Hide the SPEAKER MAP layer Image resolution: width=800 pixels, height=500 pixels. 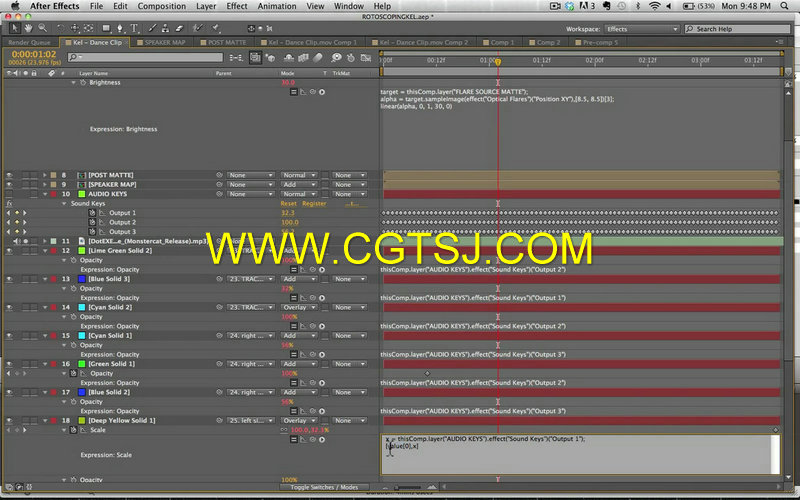point(9,185)
